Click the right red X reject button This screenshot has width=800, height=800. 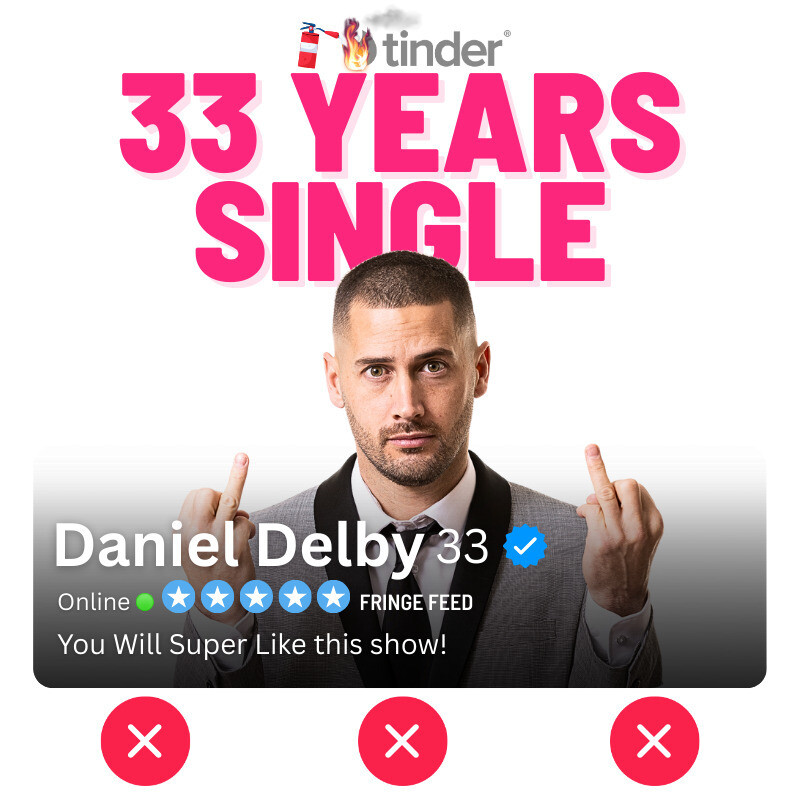point(654,740)
